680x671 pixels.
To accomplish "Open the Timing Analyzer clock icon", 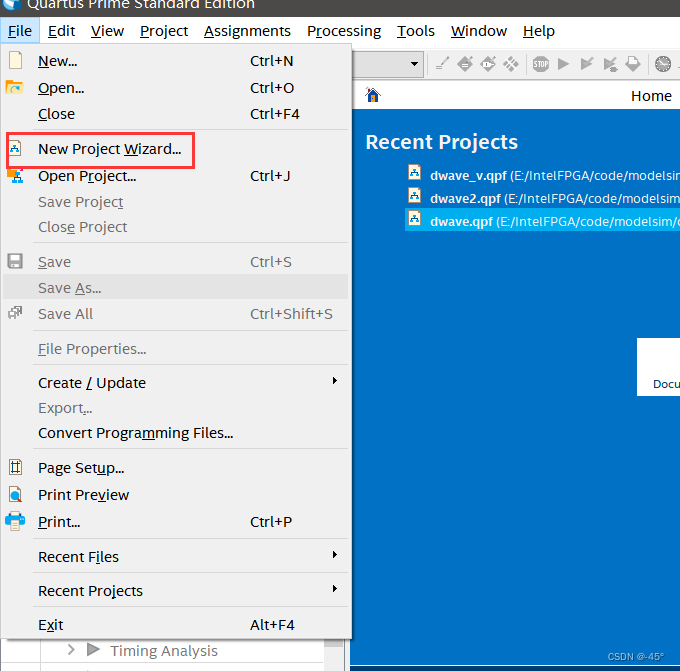I will click(x=663, y=64).
